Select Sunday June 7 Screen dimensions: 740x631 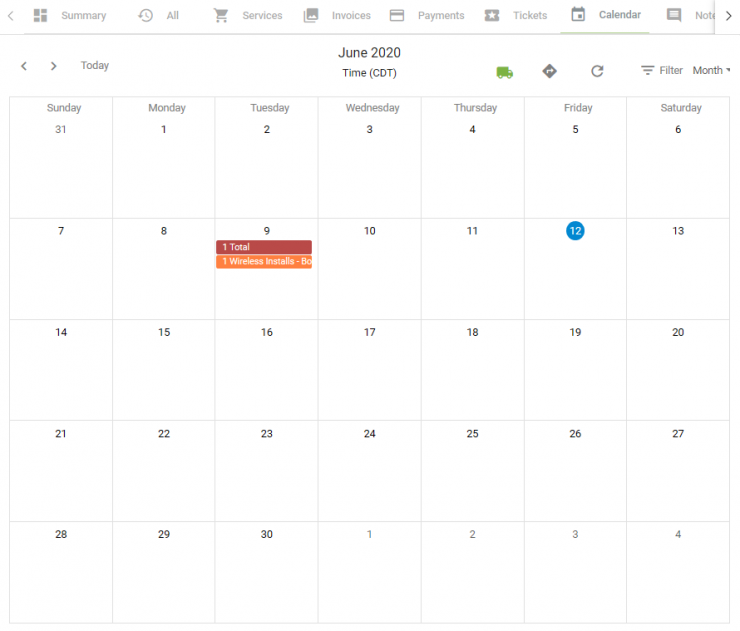[x=61, y=231]
